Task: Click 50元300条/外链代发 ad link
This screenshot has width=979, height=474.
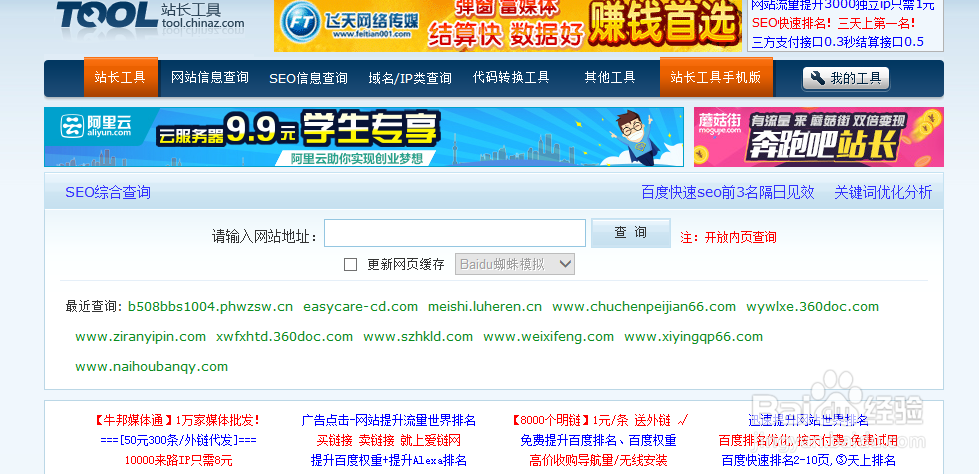Action: (178, 440)
